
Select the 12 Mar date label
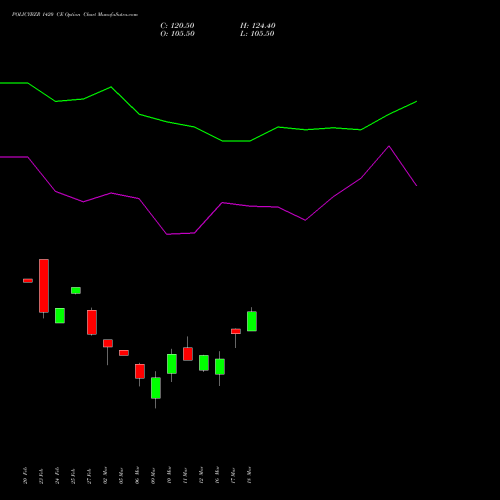(x=202, y=476)
